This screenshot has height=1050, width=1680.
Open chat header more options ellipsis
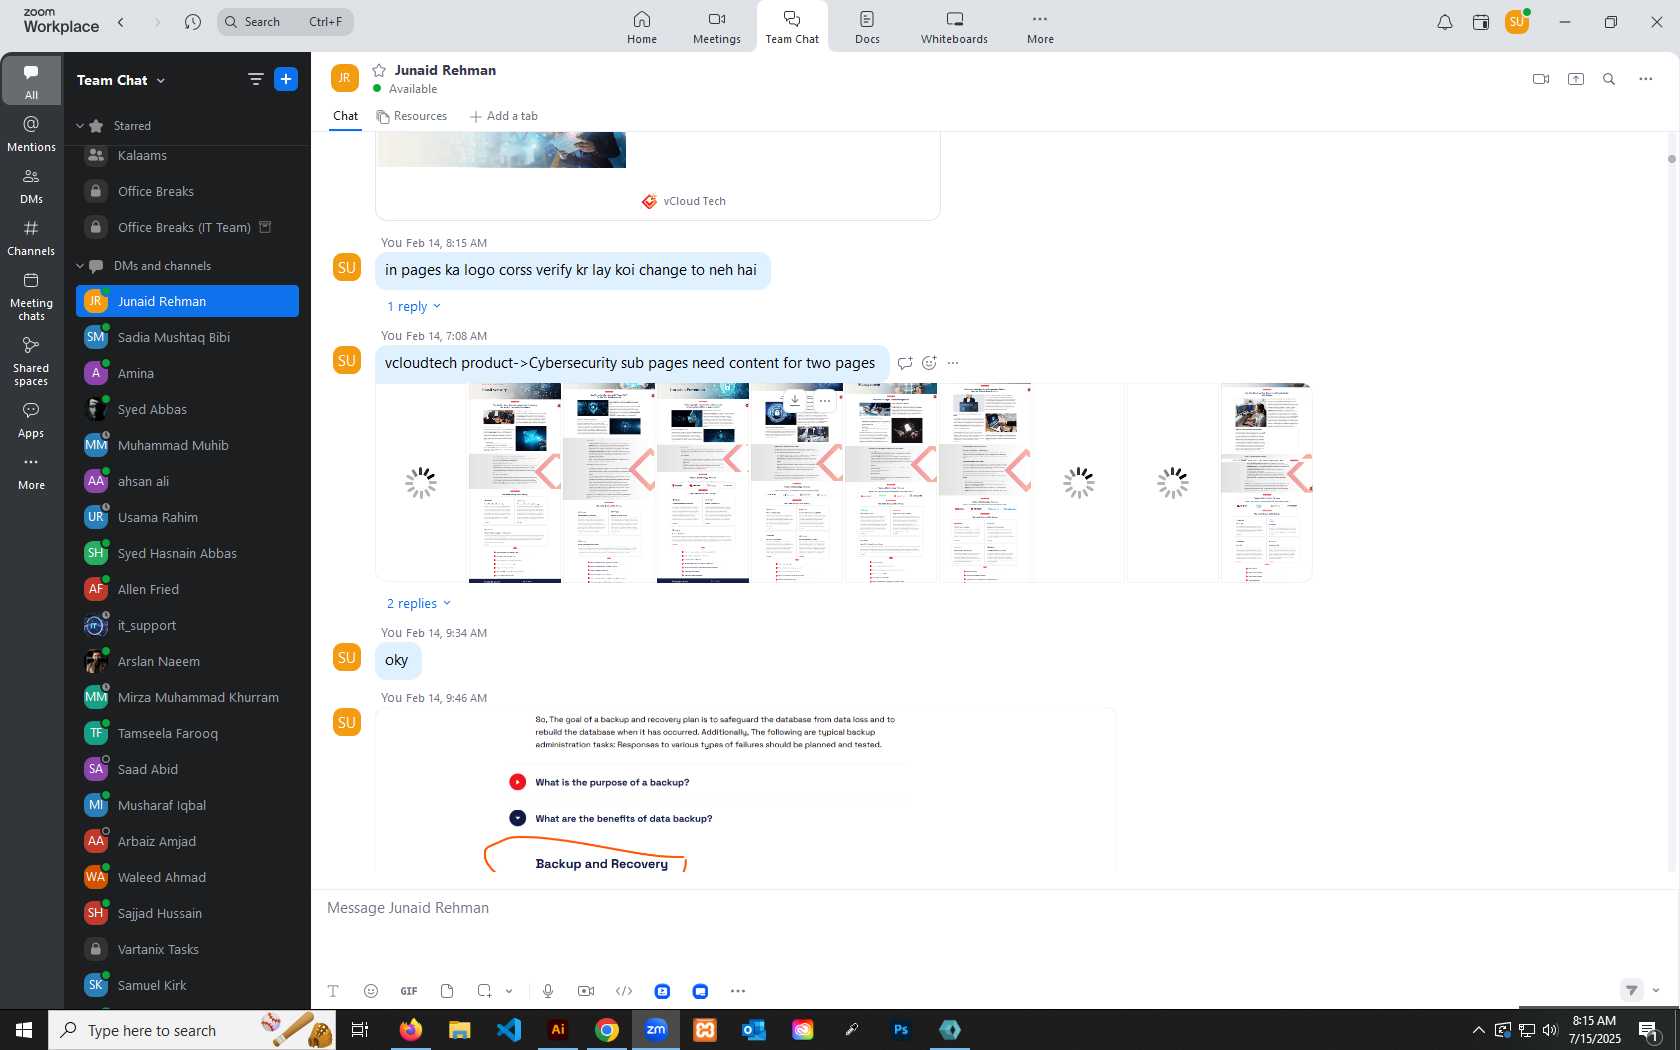1646,79
